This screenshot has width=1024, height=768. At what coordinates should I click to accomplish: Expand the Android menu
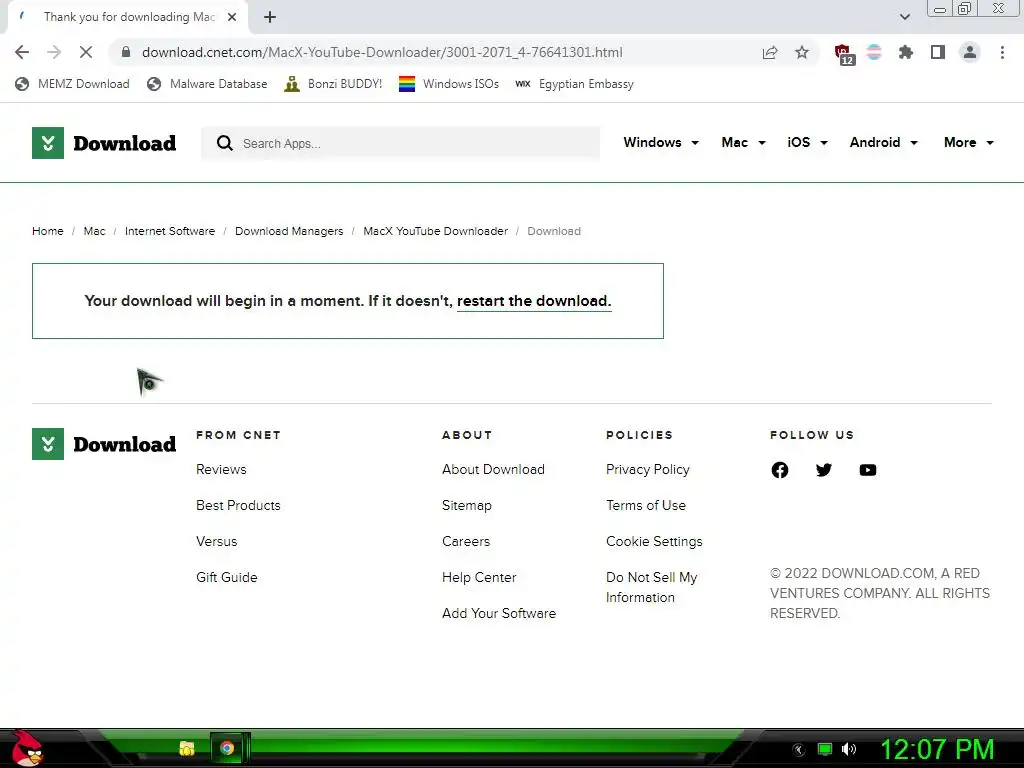click(884, 142)
